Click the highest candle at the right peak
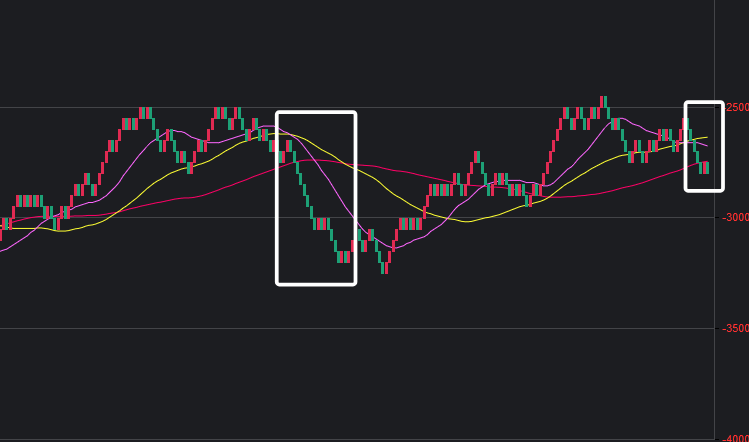This screenshot has width=749, height=442. [x=603, y=102]
